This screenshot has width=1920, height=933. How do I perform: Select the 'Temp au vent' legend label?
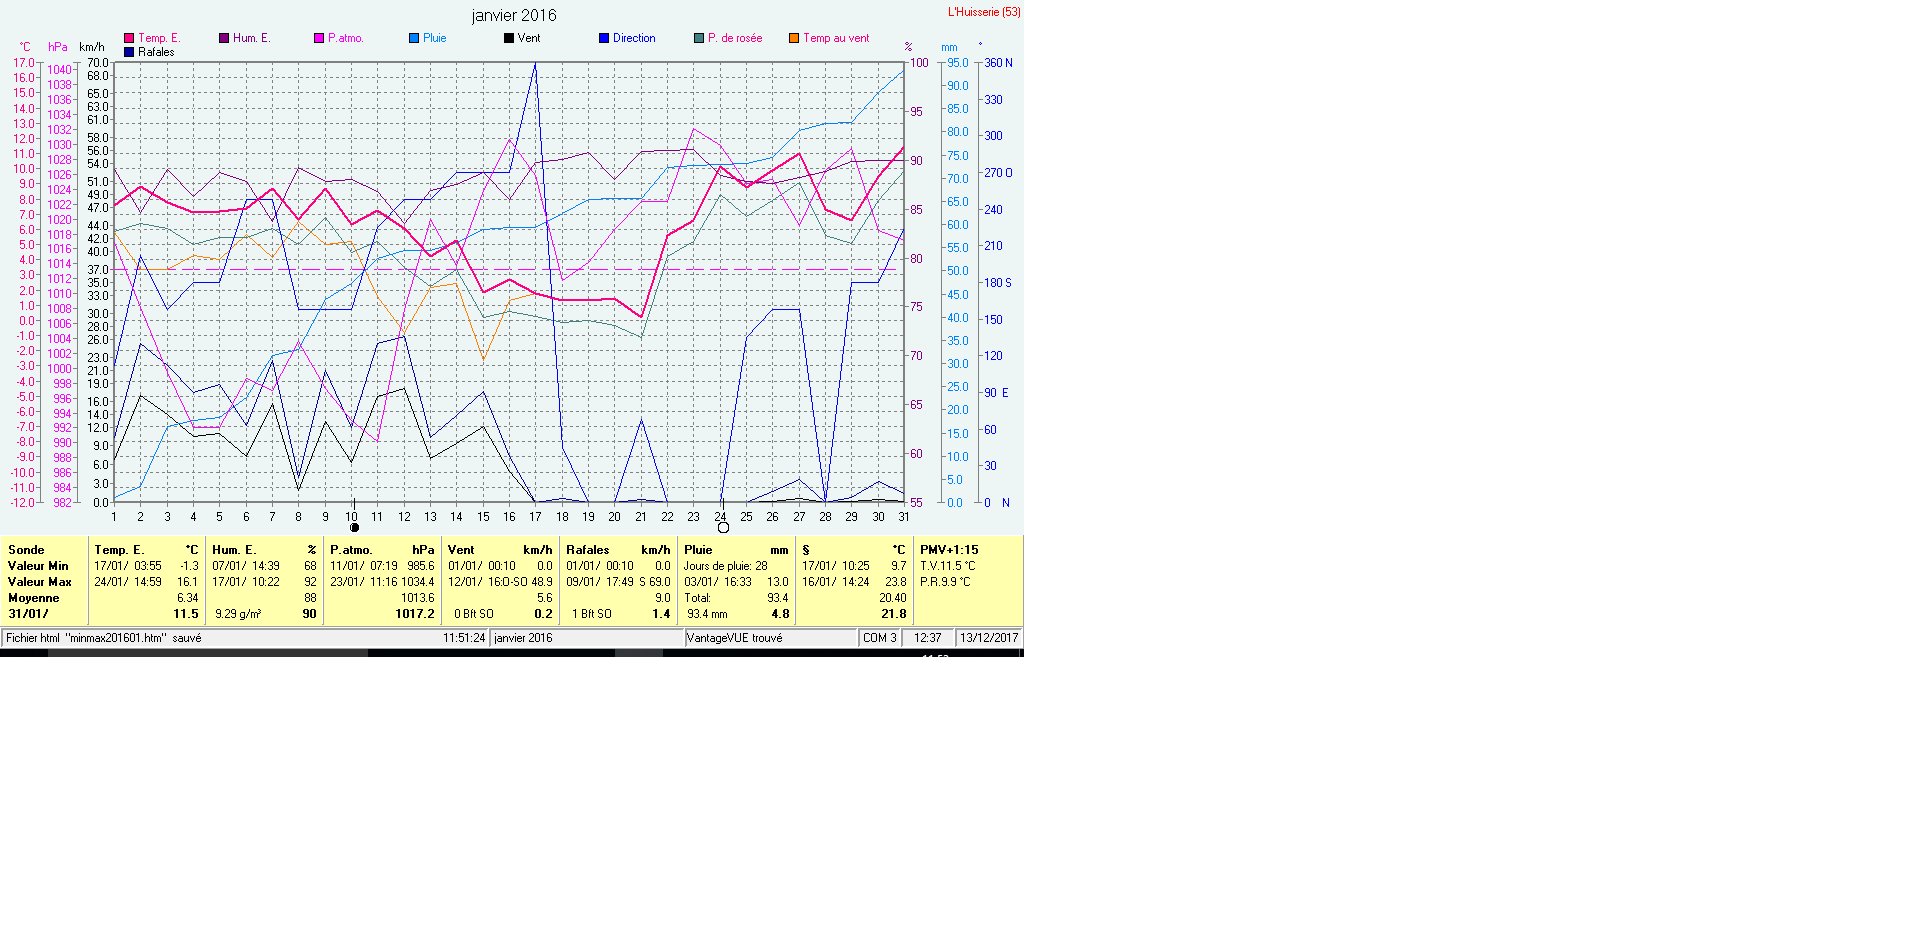coord(836,38)
